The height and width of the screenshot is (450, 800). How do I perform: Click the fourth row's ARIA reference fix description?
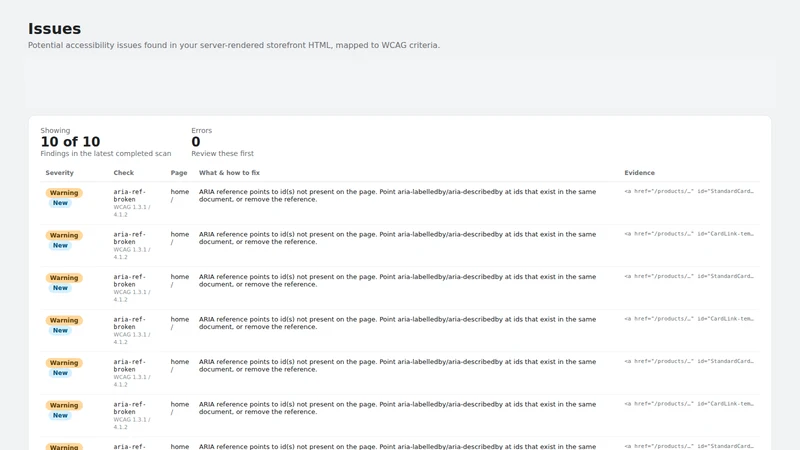[x=397, y=323]
